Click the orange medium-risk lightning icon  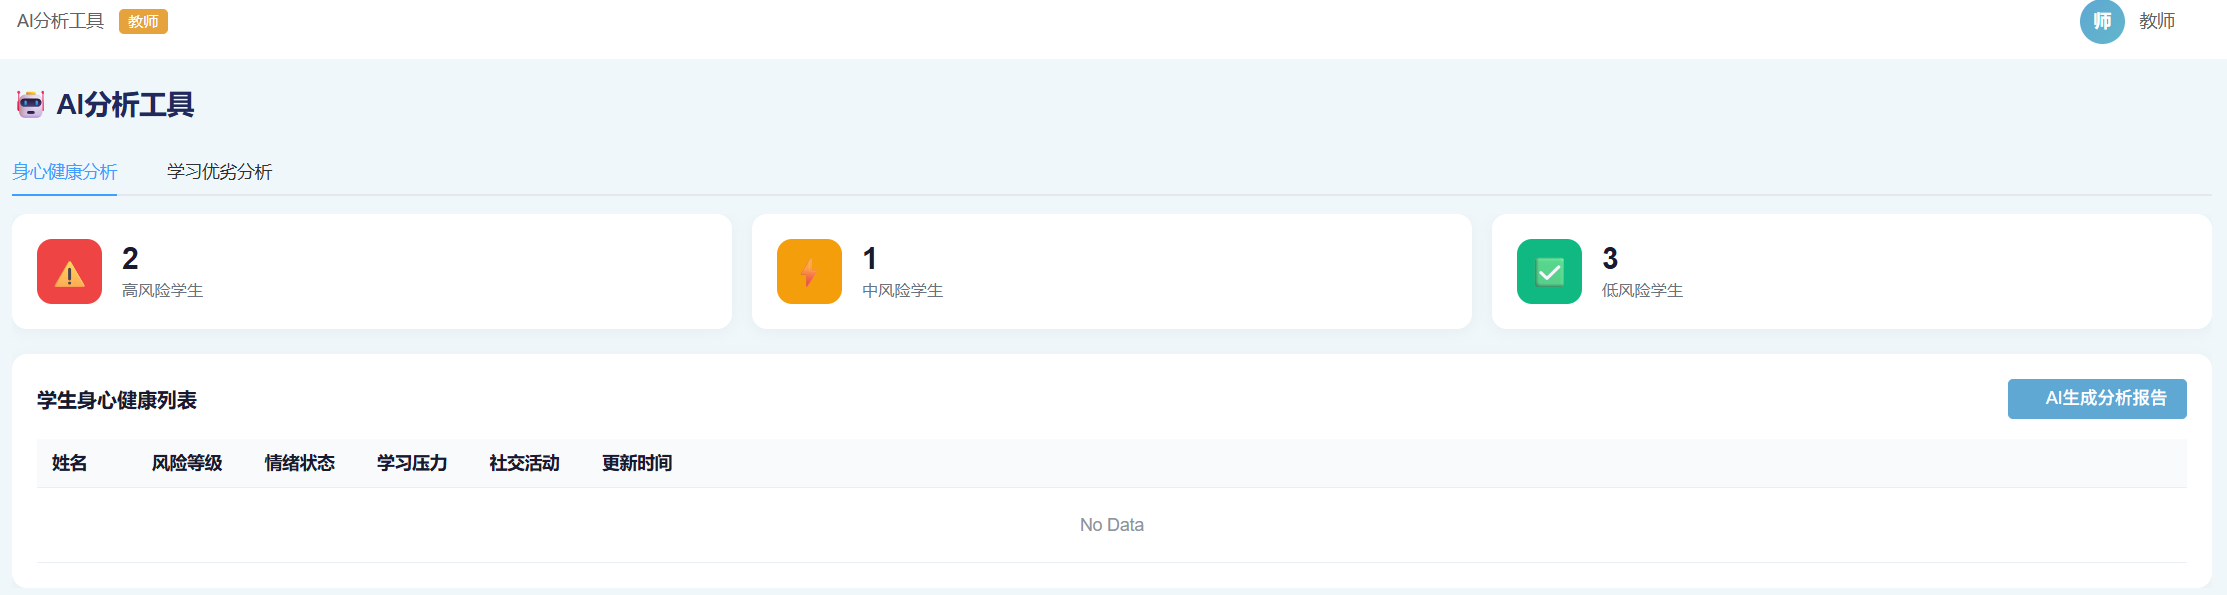(809, 271)
